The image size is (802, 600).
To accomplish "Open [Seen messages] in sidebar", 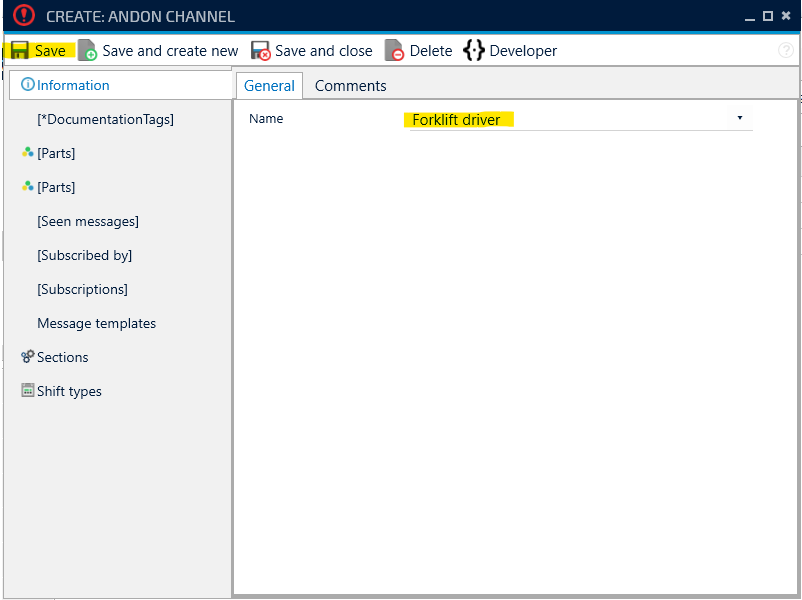I will pyautogui.click(x=88, y=221).
